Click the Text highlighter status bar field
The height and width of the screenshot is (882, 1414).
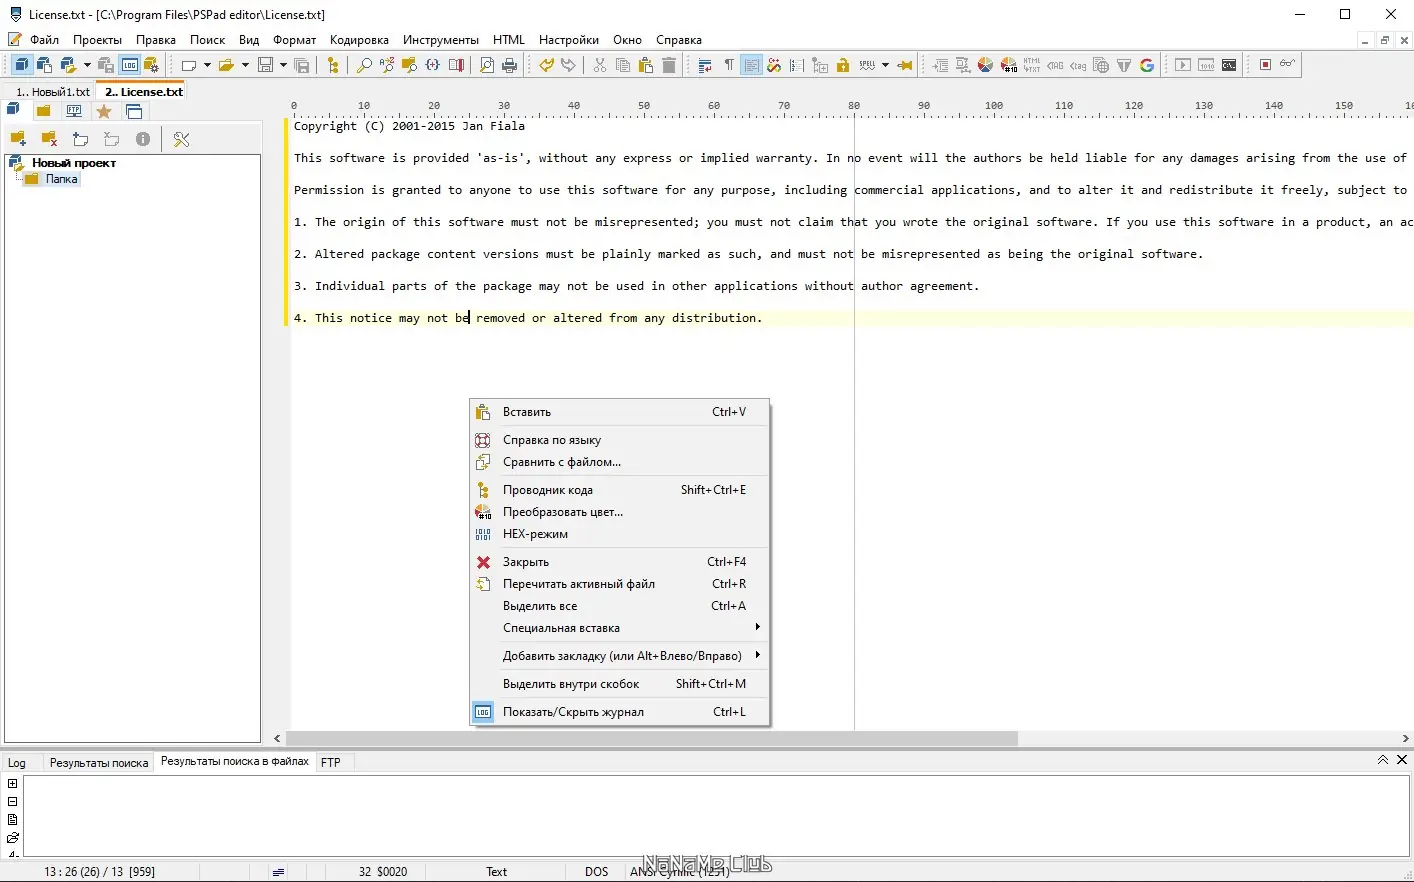pyautogui.click(x=497, y=872)
